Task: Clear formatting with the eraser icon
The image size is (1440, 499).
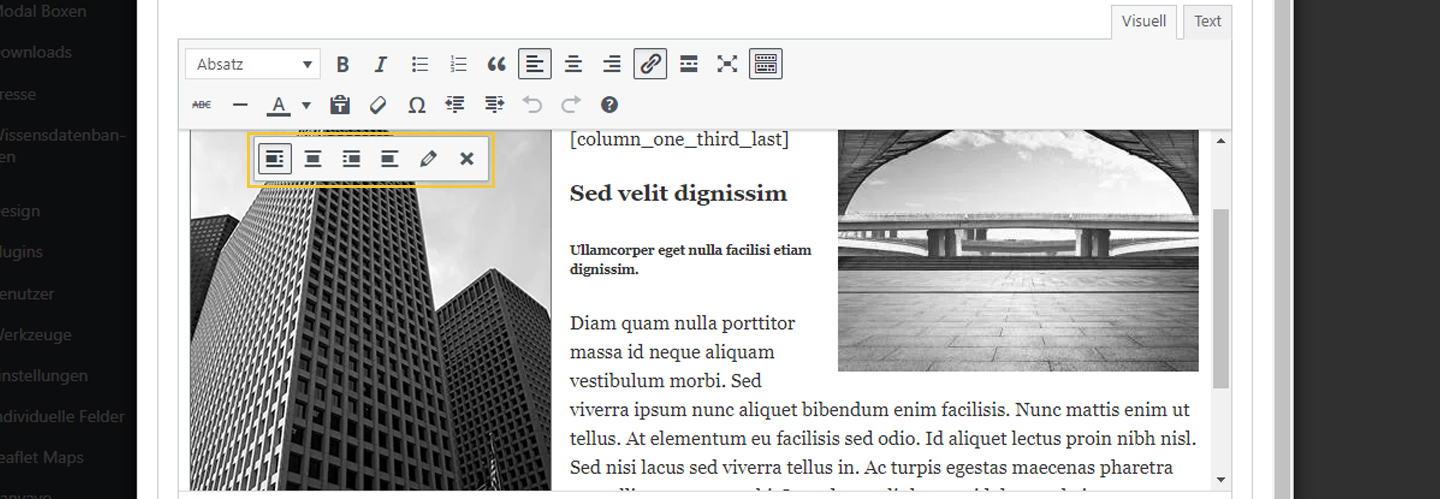Action: pos(378,105)
